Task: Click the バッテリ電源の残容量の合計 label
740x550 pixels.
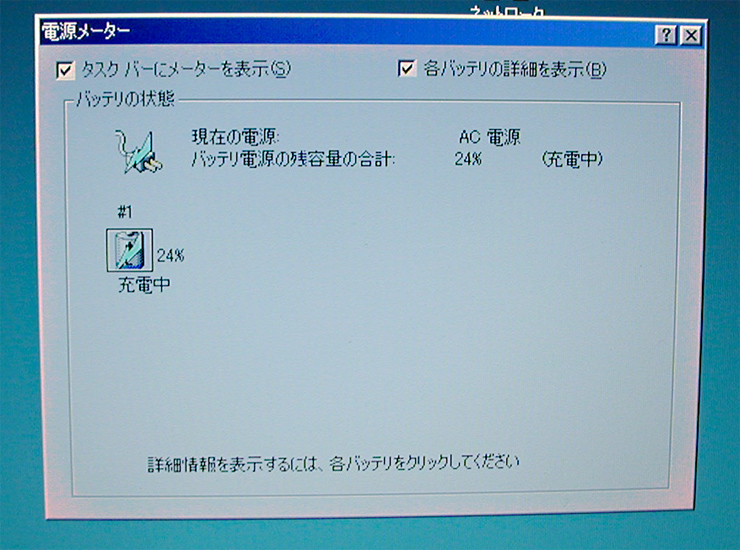Action: coord(293,159)
